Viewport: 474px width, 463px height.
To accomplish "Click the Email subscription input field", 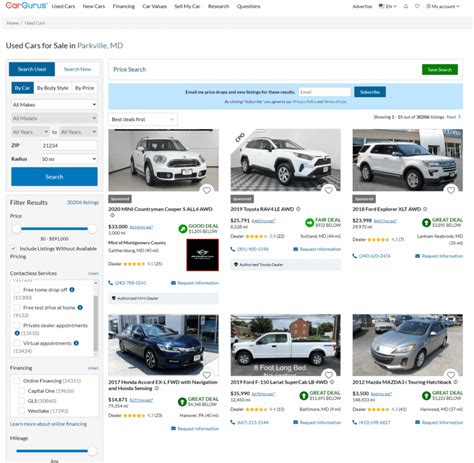I will (x=325, y=92).
